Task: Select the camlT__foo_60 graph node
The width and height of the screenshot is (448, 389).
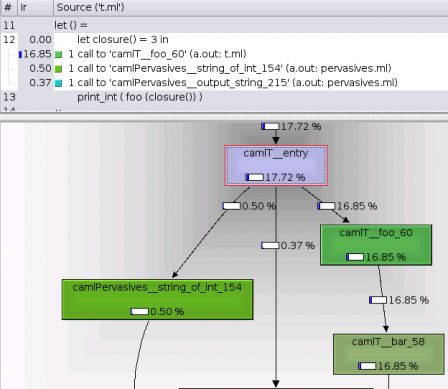Action: tap(376, 245)
